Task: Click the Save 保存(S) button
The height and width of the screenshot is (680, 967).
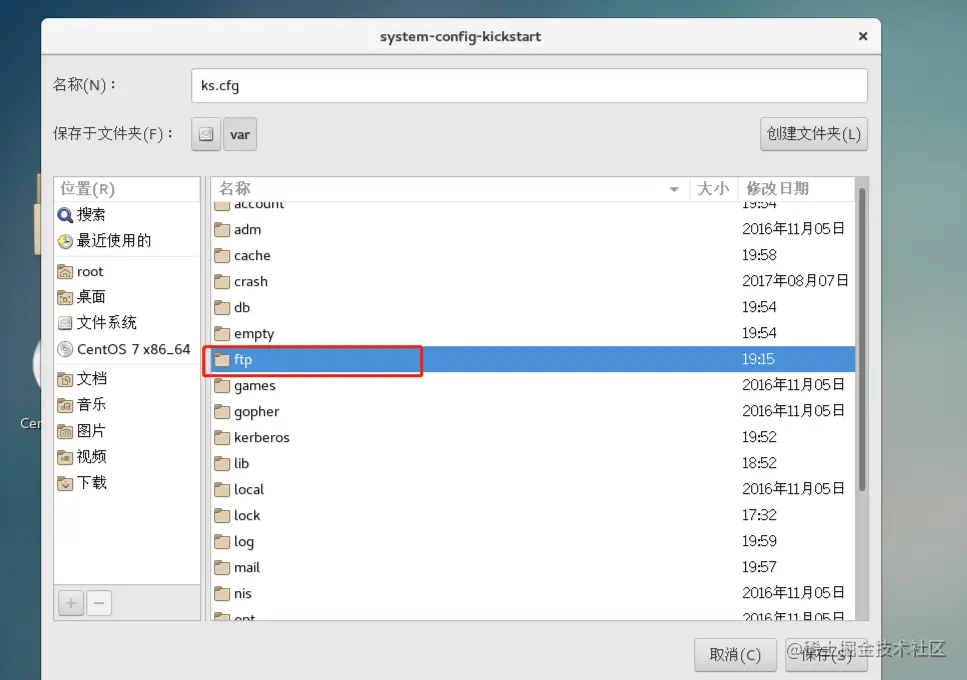Action: [x=826, y=655]
